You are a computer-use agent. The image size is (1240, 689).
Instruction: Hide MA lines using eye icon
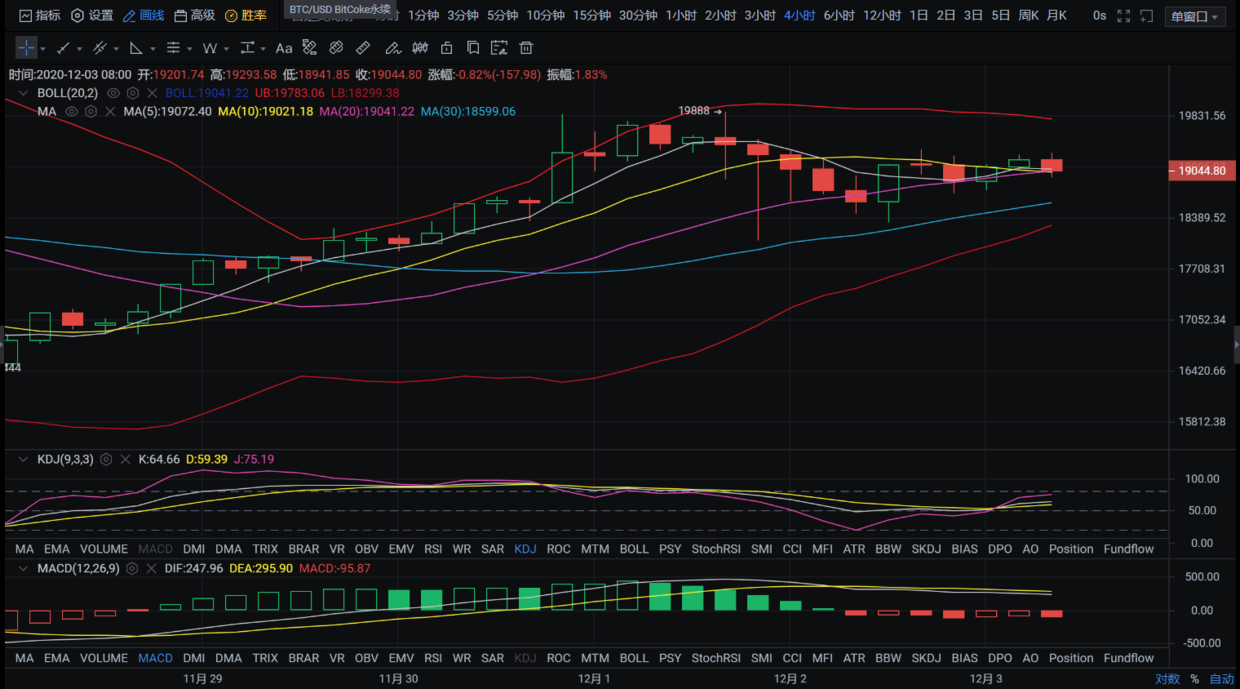point(71,111)
